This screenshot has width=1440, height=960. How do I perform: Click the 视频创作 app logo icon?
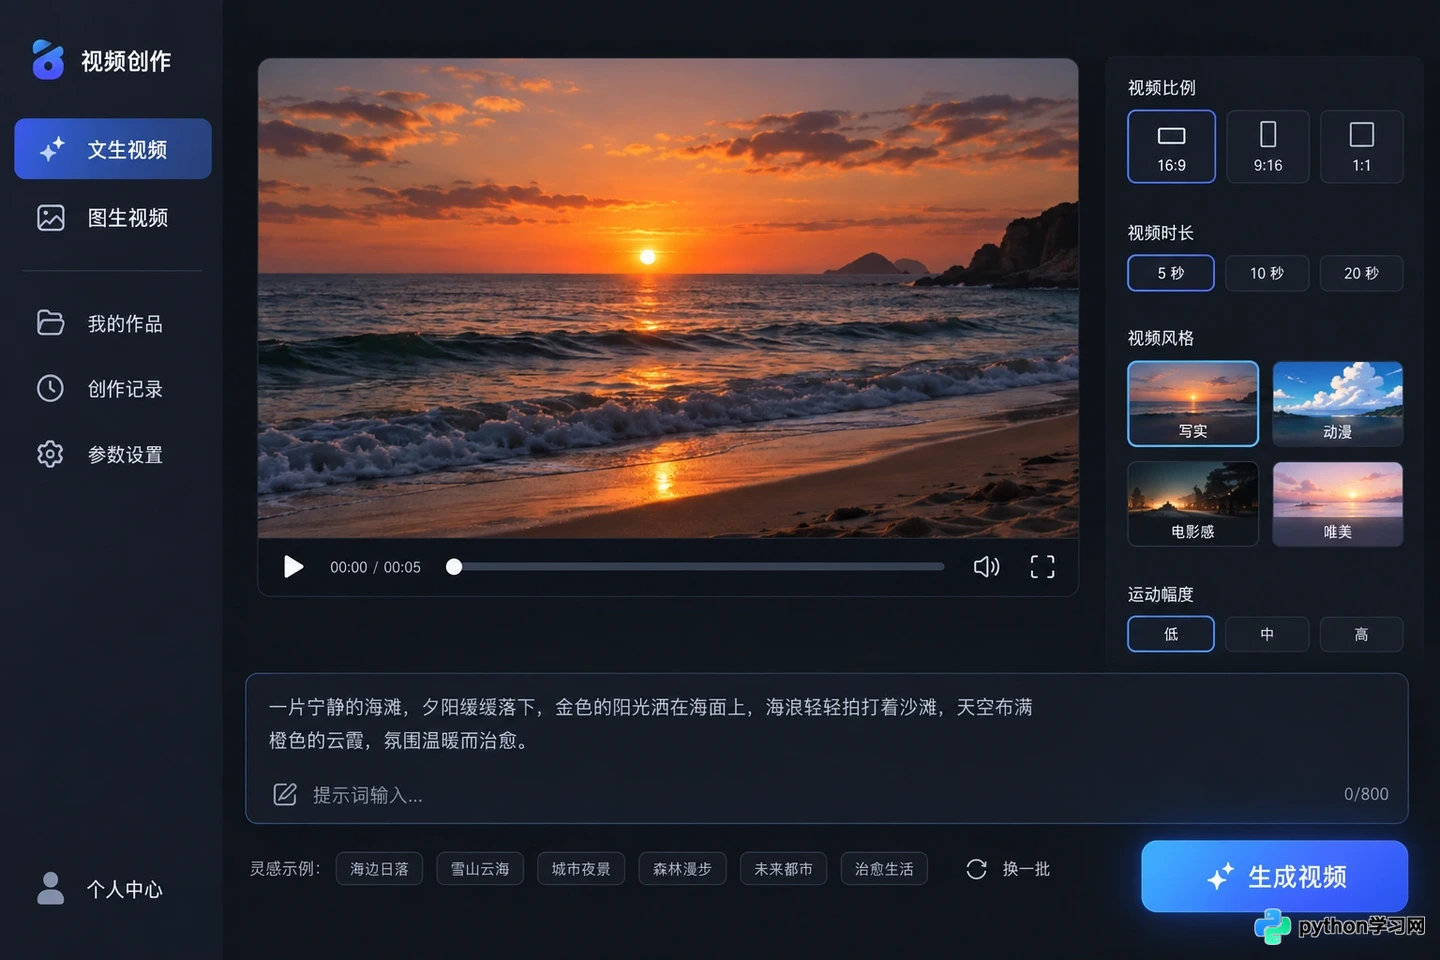47,60
